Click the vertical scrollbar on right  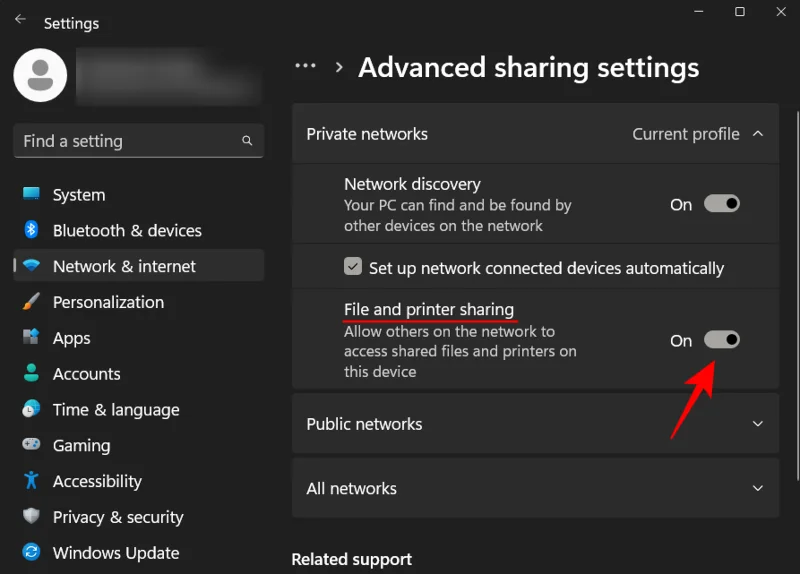pyautogui.click(x=797, y=296)
